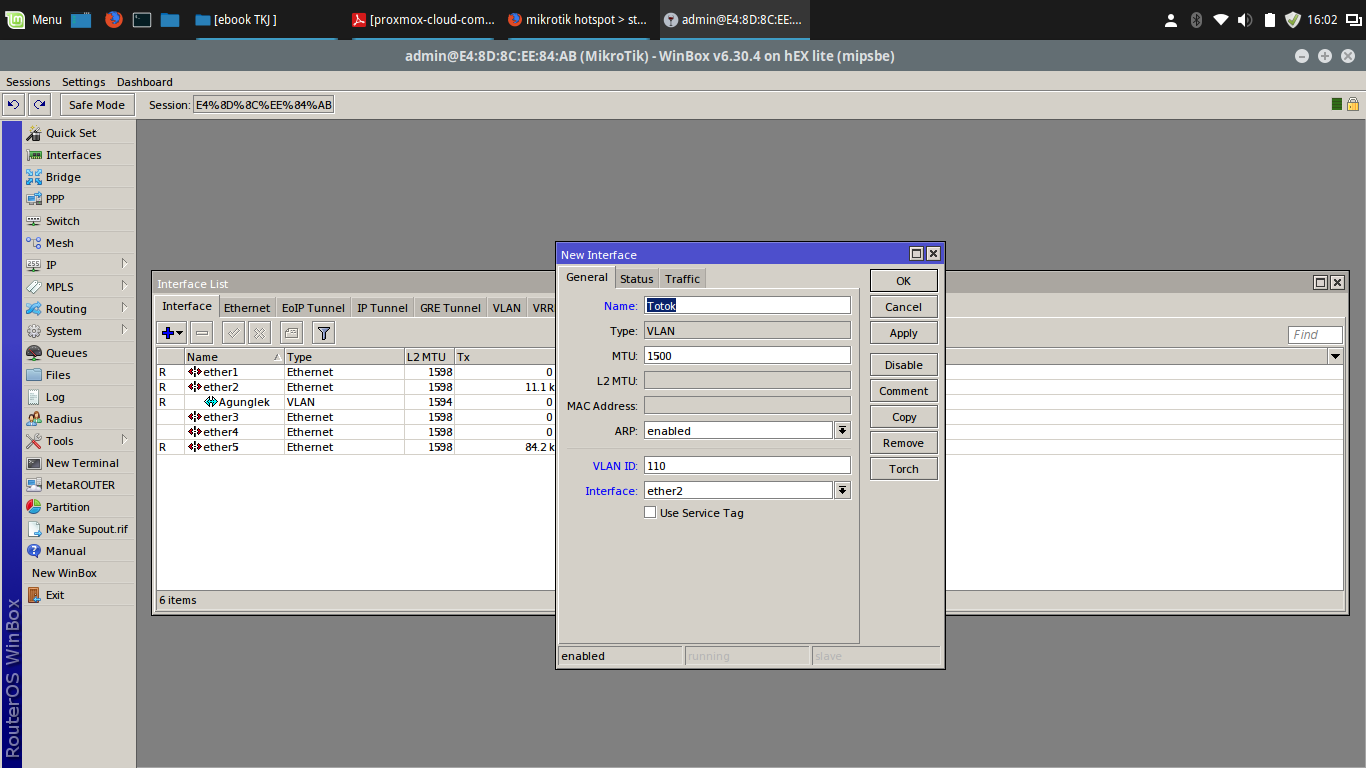Open the Settings menu

click(x=83, y=82)
